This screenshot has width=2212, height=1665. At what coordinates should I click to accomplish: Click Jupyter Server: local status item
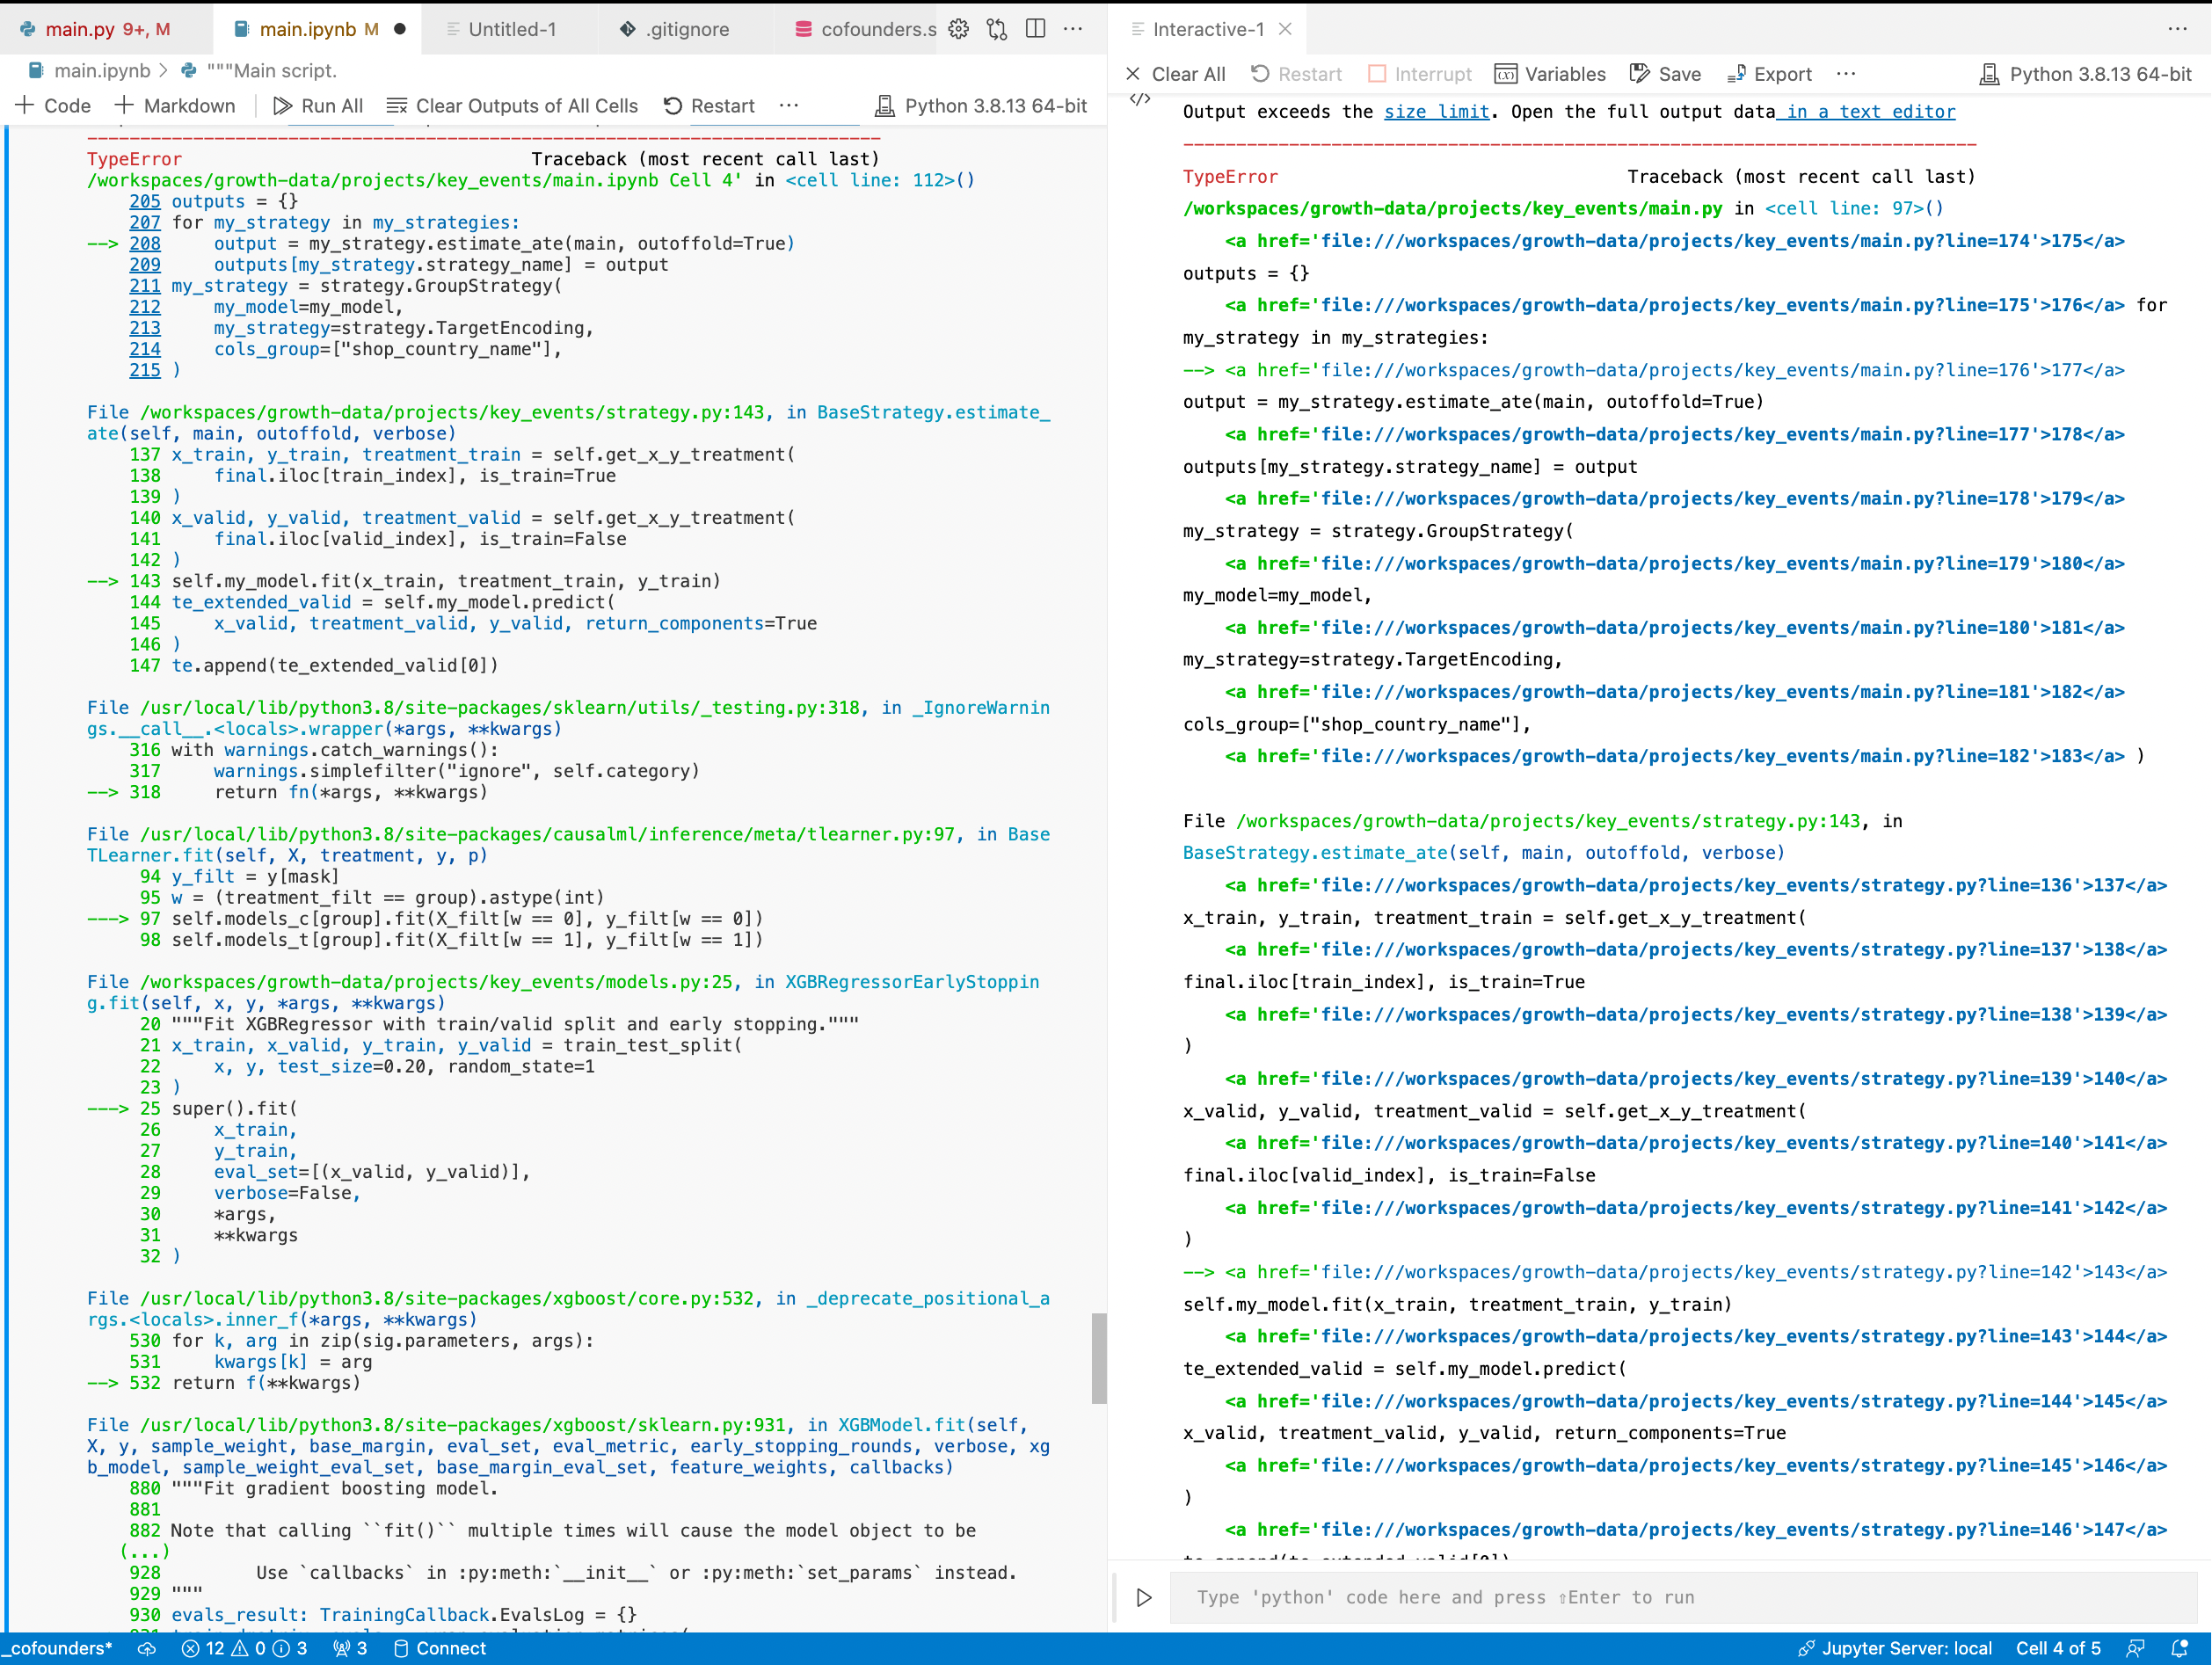[1894, 1648]
